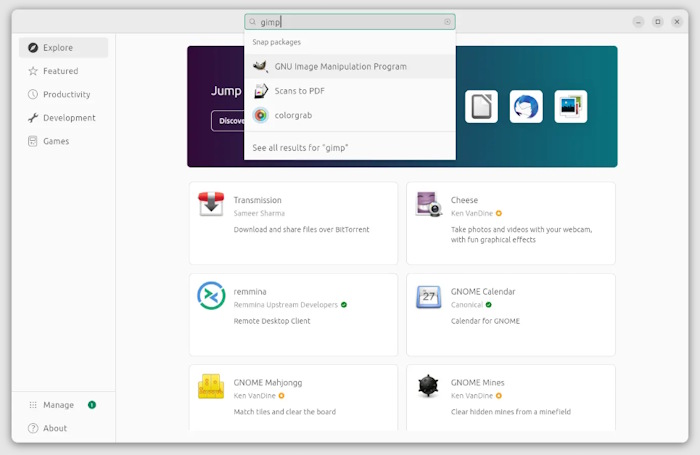Open the image viewer icon on banner

click(x=571, y=107)
